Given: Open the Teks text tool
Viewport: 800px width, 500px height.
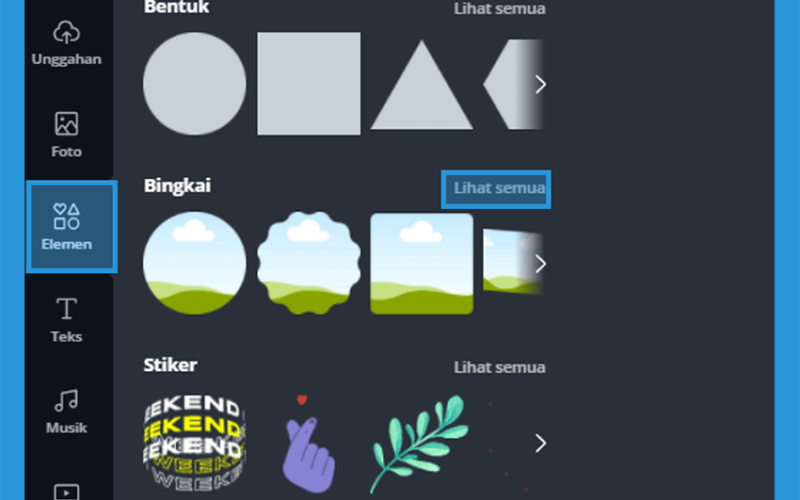Looking at the screenshot, I should (x=66, y=319).
